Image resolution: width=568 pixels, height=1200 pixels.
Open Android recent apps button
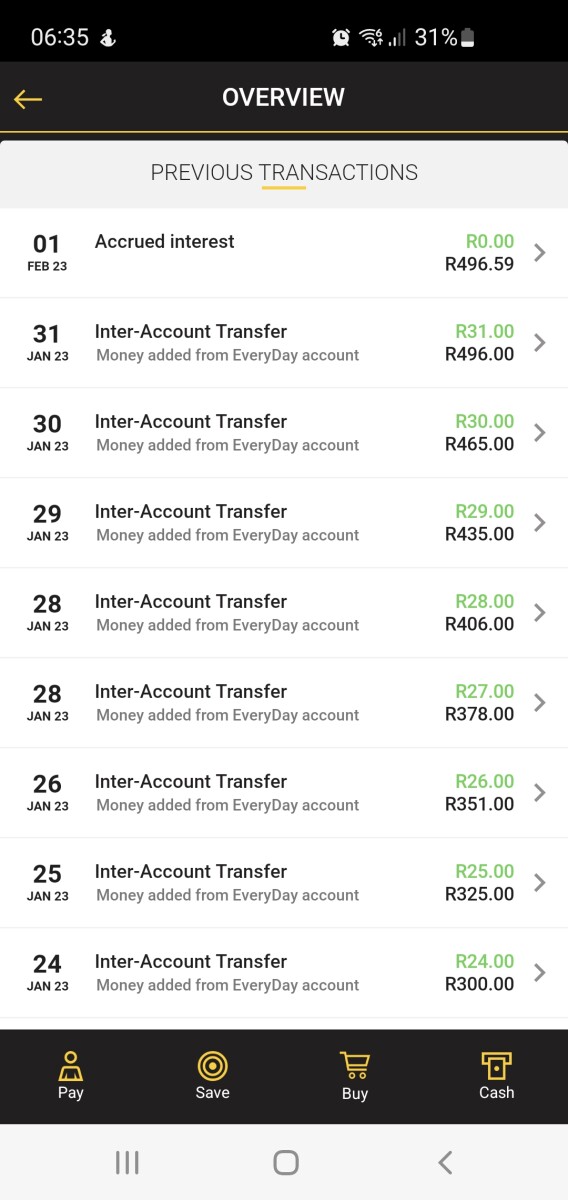click(x=127, y=1162)
